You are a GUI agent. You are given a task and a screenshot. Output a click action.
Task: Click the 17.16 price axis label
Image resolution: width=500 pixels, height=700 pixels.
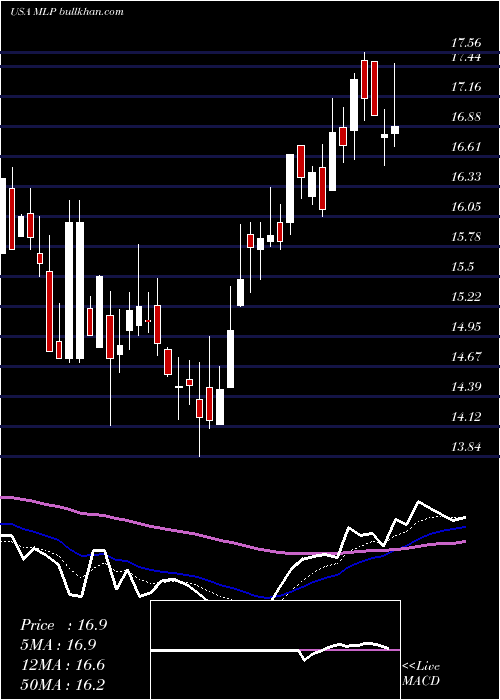pyautogui.click(x=466, y=87)
